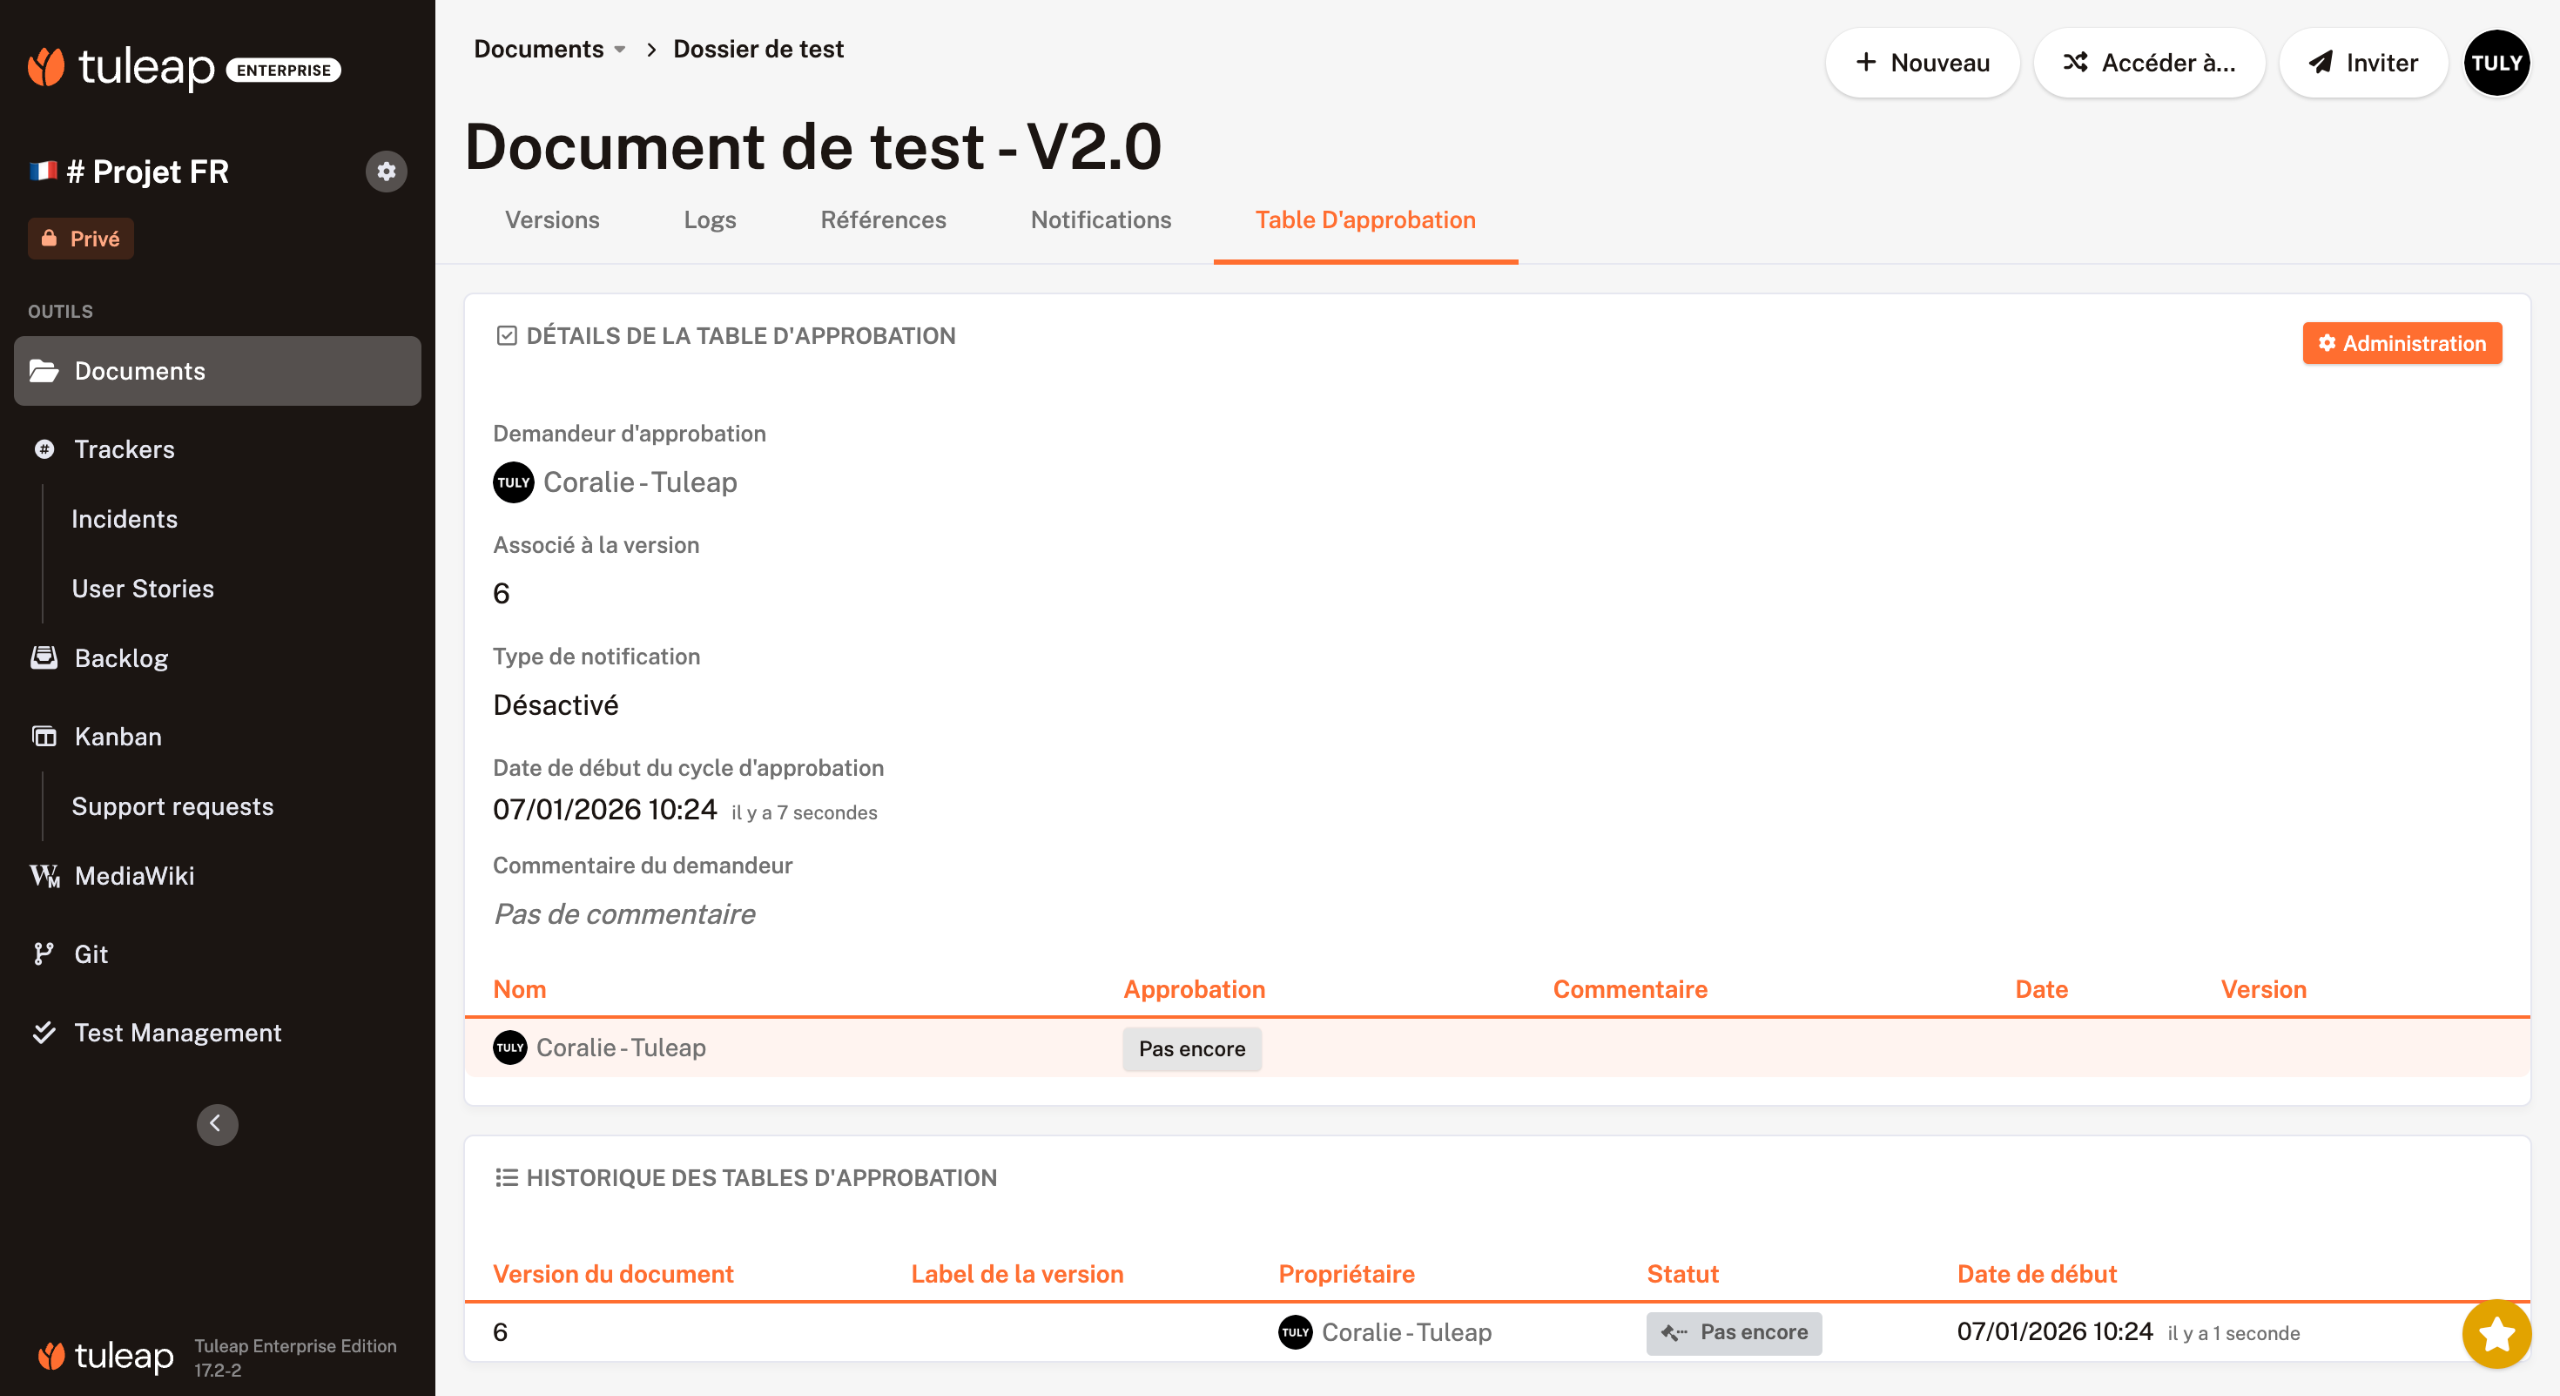Collapse the sidebar with the chevron
The width and height of the screenshot is (2560, 1396).
217,1124
